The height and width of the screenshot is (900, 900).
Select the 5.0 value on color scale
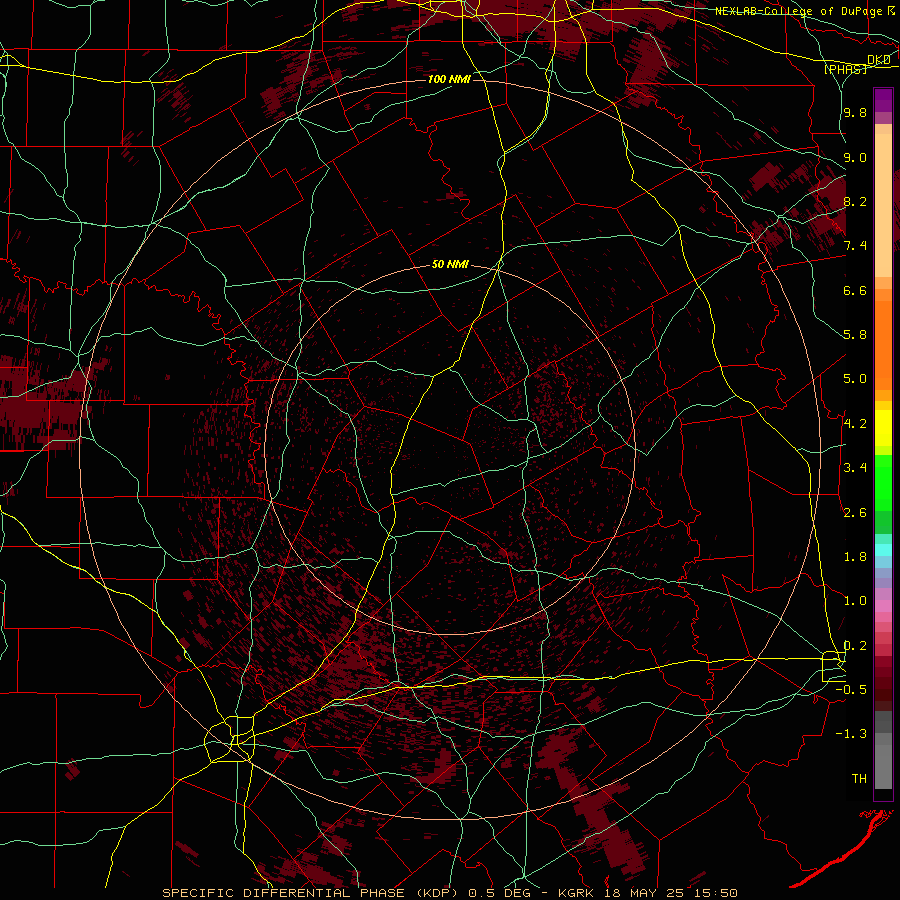coord(855,379)
